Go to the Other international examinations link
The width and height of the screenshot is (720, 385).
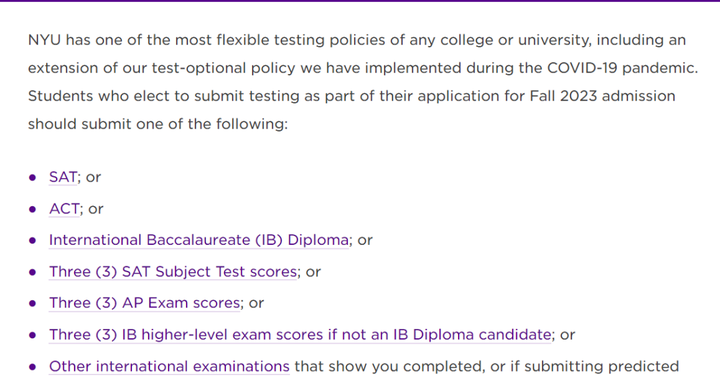[169, 366]
